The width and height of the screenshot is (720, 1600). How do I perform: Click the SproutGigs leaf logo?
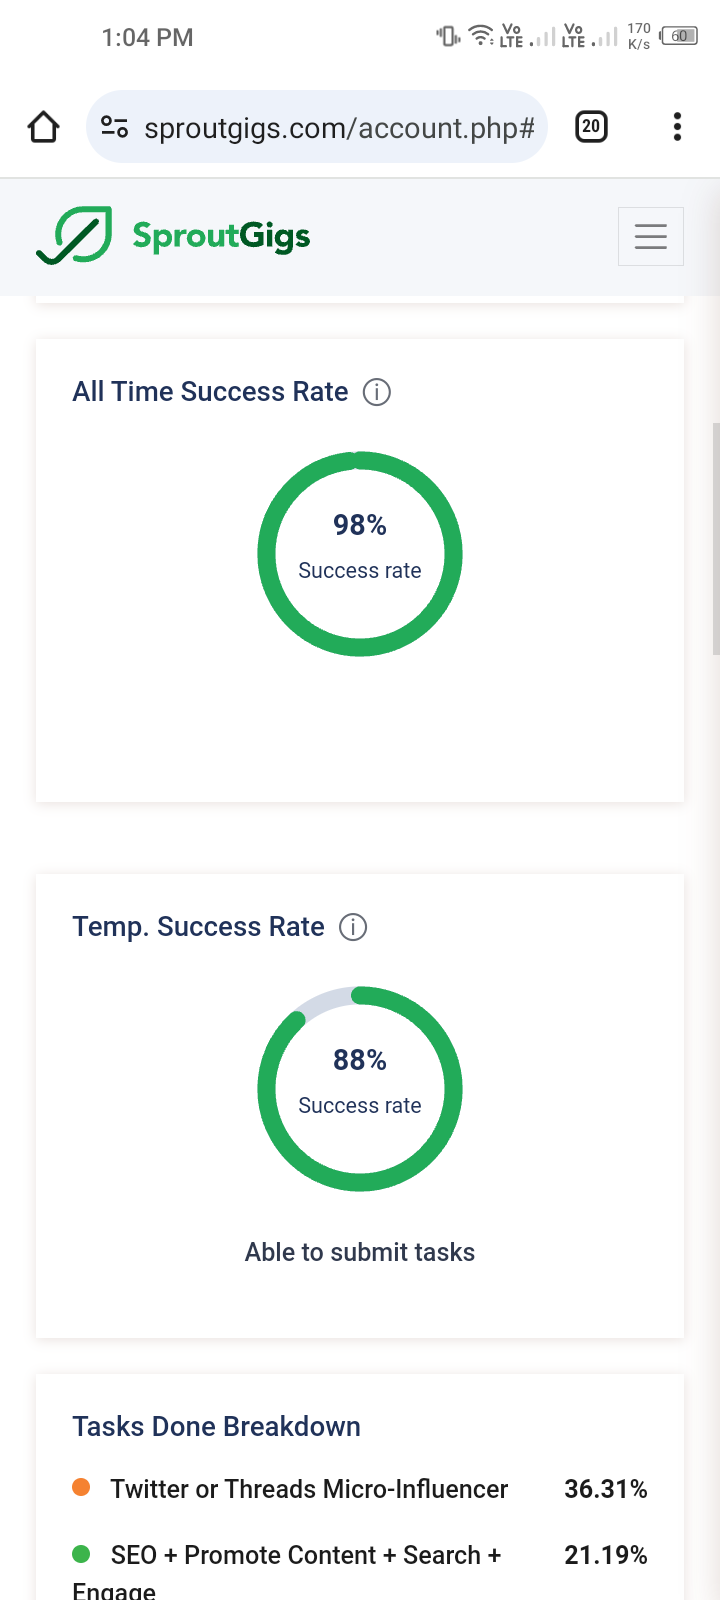74,236
